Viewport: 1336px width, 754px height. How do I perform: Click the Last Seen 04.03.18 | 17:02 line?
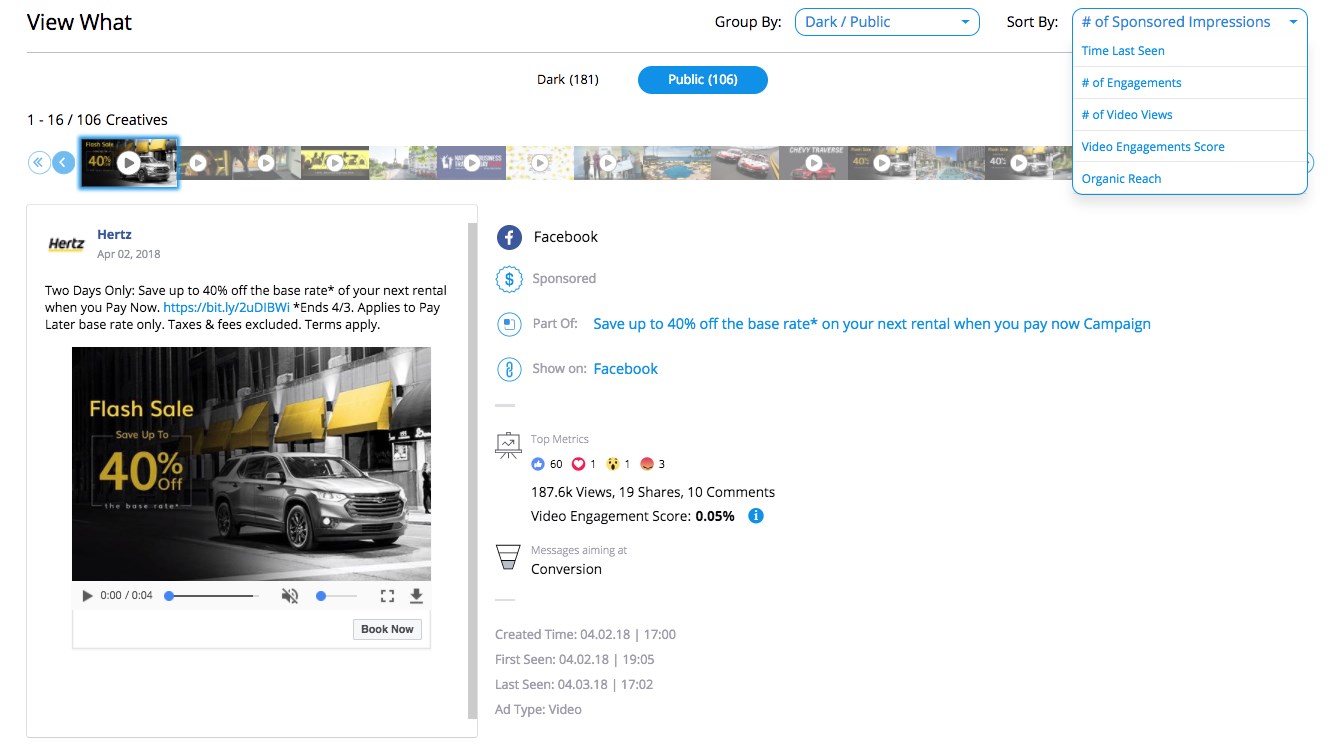click(x=574, y=684)
